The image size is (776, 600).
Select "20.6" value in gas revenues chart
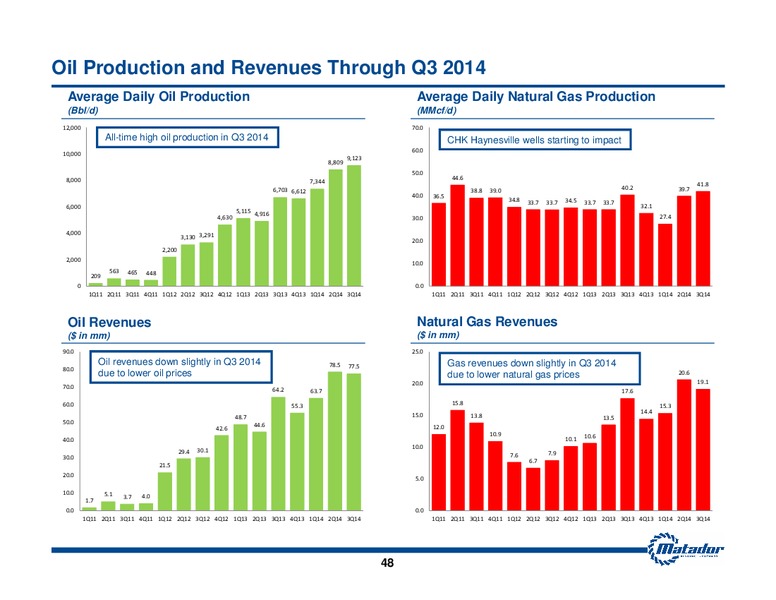(x=684, y=373)
